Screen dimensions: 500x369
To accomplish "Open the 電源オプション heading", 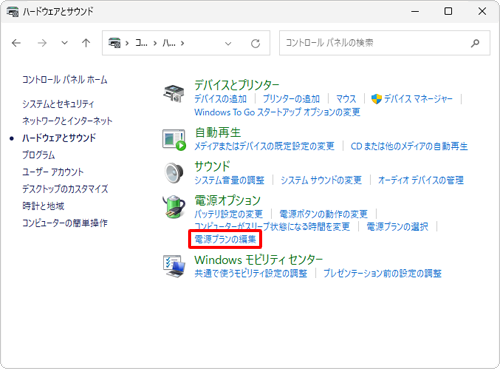I will (x=227, y=200).
